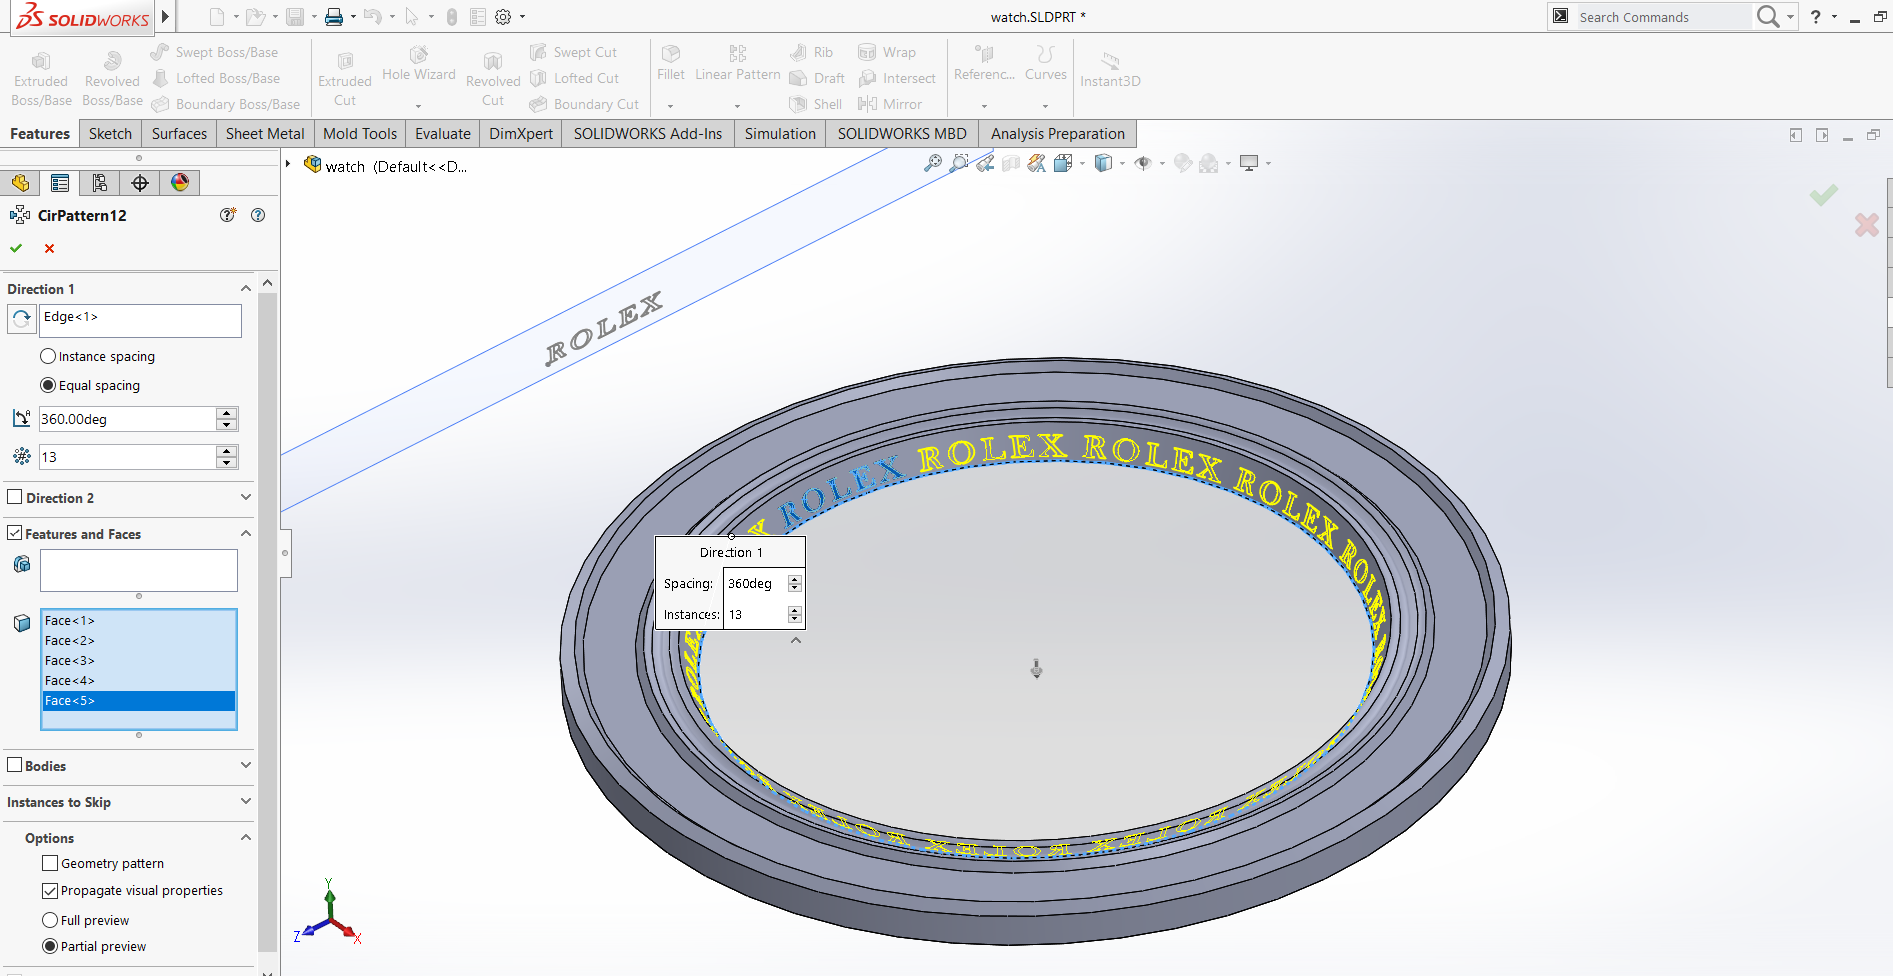
Task: Select Face<1> in the faces list
Action: 138,621
